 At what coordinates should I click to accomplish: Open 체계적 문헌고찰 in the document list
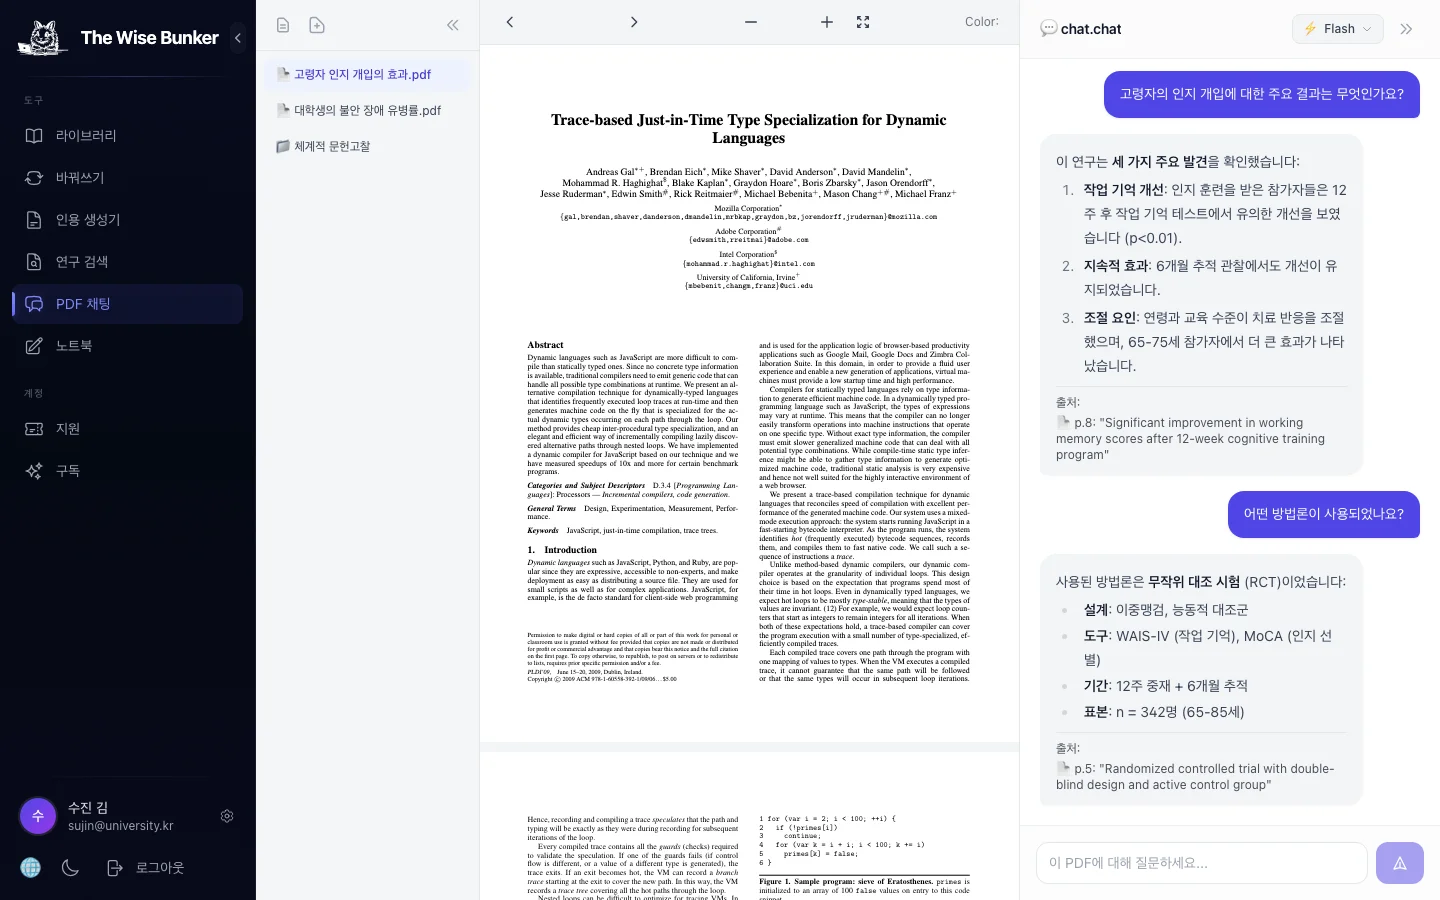coord(330,146)
